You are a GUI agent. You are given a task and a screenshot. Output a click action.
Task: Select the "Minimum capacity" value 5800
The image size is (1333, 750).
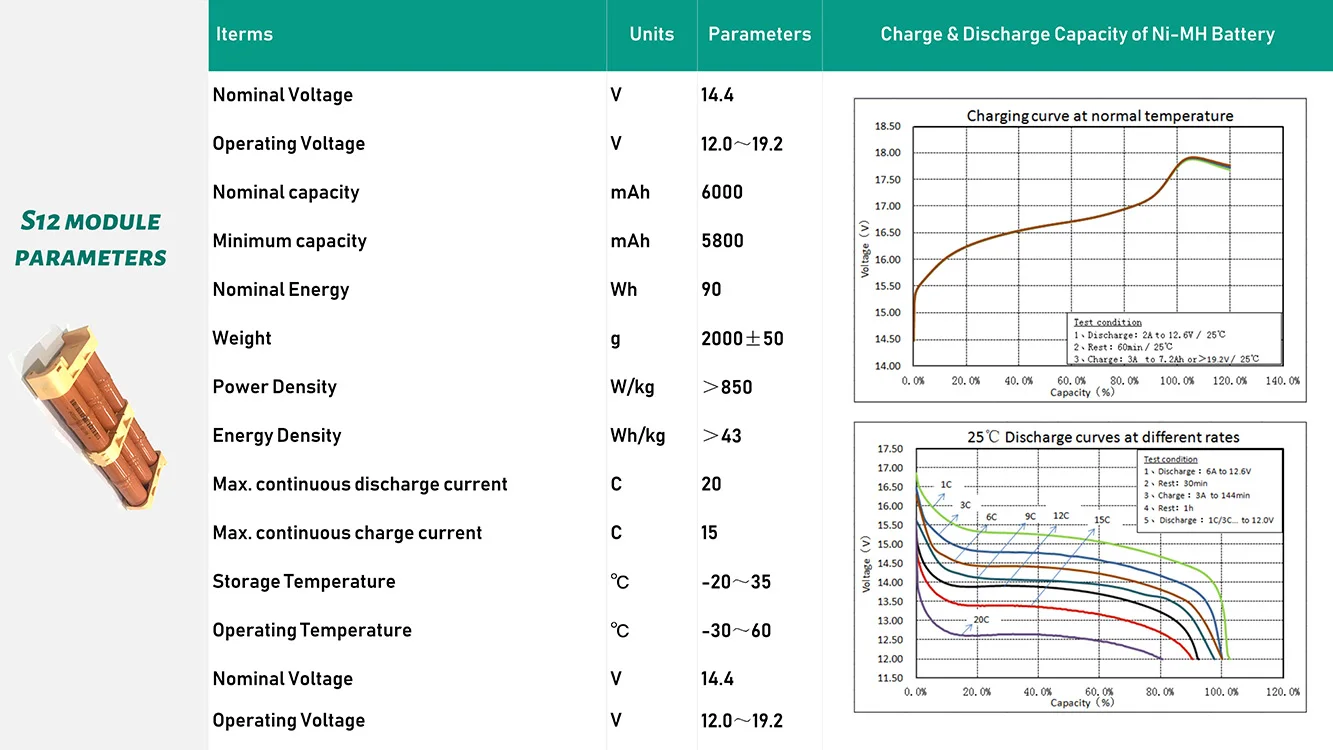click(722, 241)
